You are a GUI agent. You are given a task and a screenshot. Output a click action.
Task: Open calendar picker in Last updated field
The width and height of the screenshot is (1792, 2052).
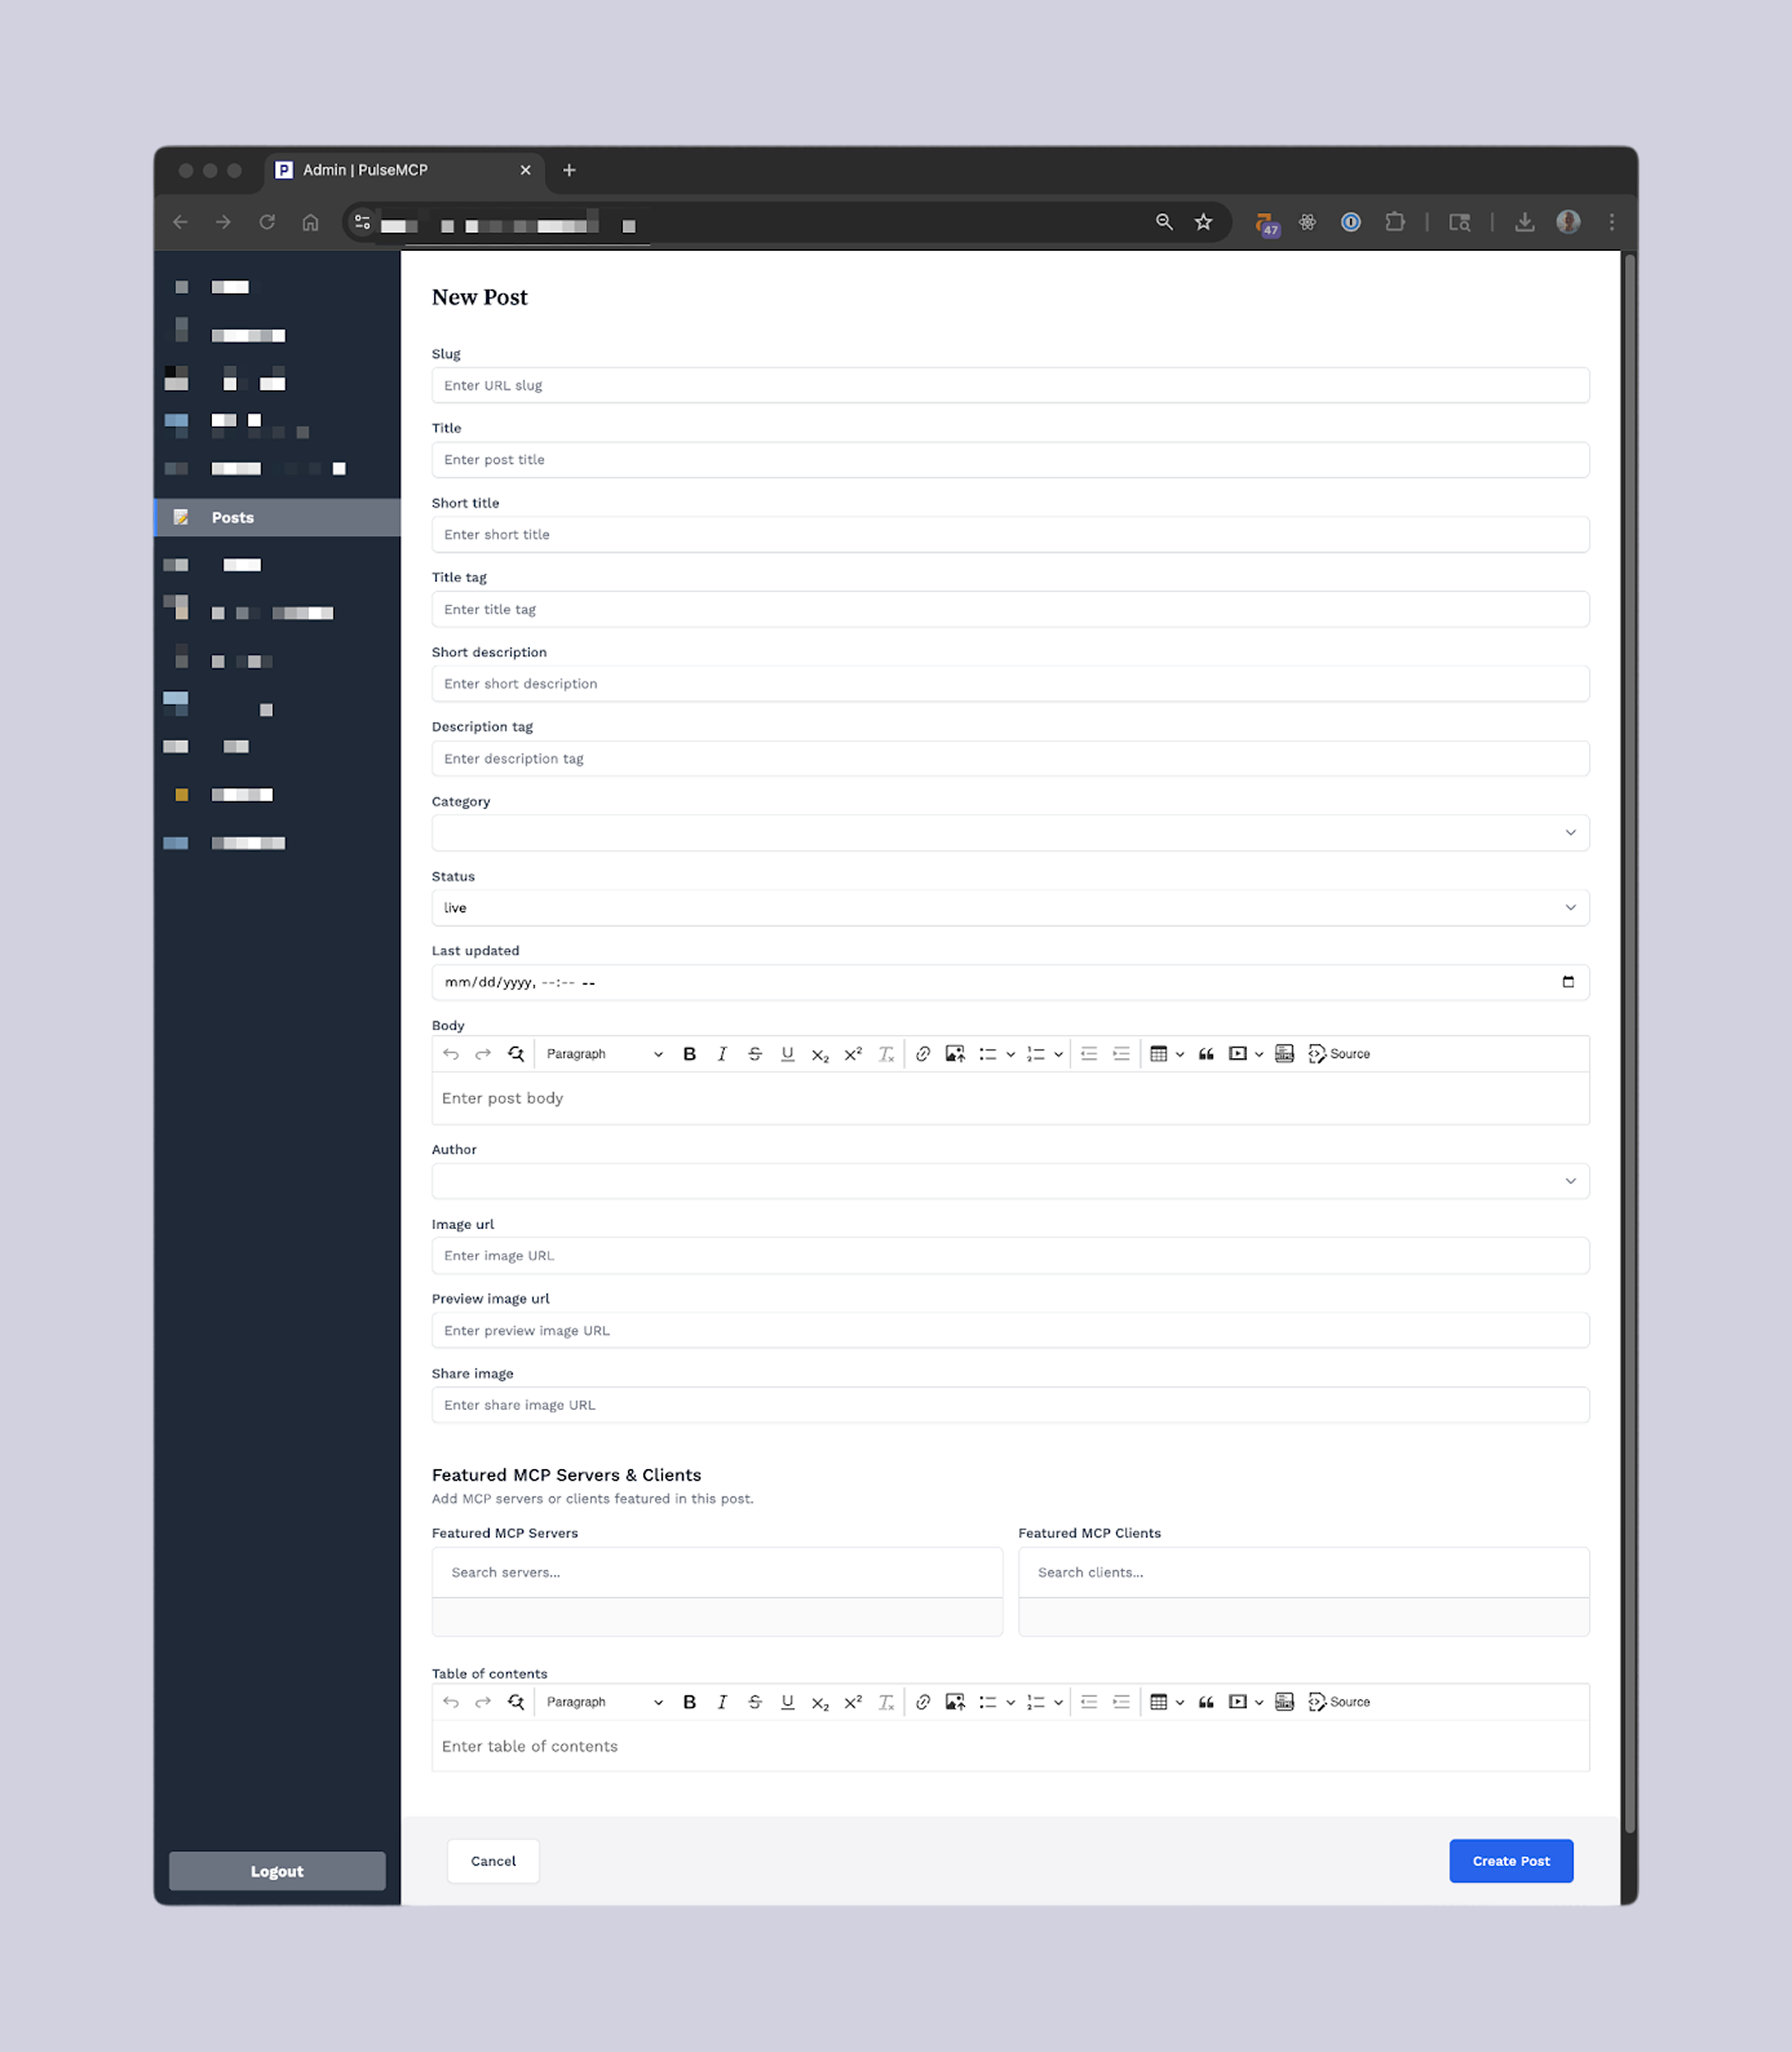tap(1568, 982)
